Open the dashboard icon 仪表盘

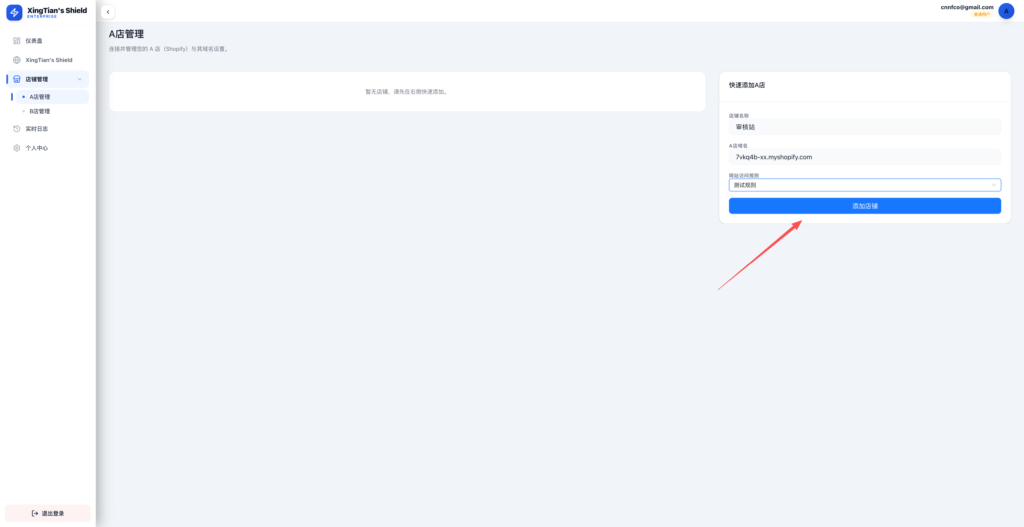tap(17, 40)
